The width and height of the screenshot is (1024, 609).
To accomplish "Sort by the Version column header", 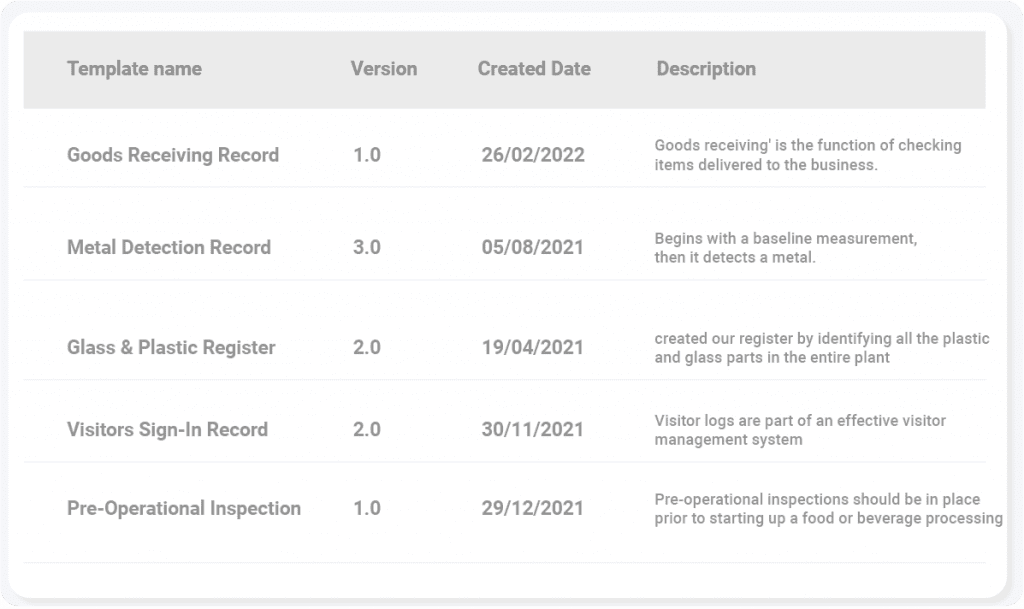I will coord(383,69).
